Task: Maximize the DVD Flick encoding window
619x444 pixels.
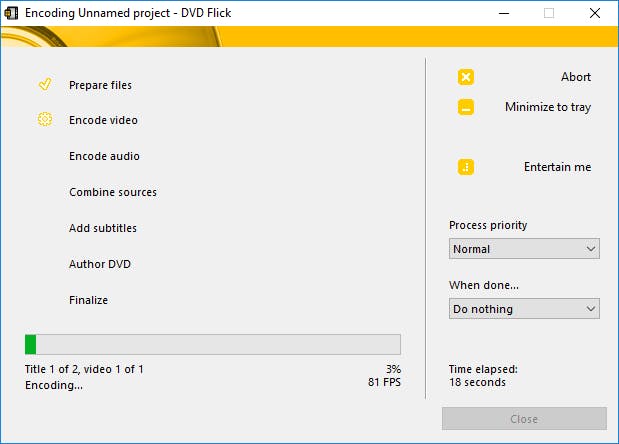Action: pyautogui.click(x=549, y=13)
